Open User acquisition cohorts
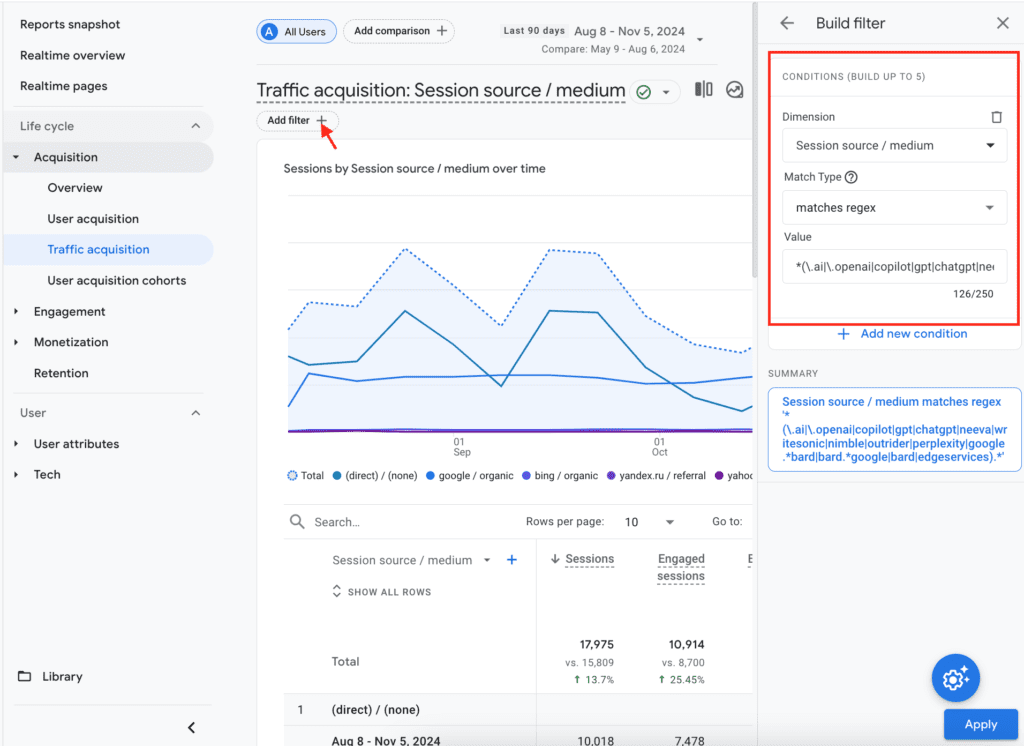This screenshot has height=746, width=1024. point(117,281)
